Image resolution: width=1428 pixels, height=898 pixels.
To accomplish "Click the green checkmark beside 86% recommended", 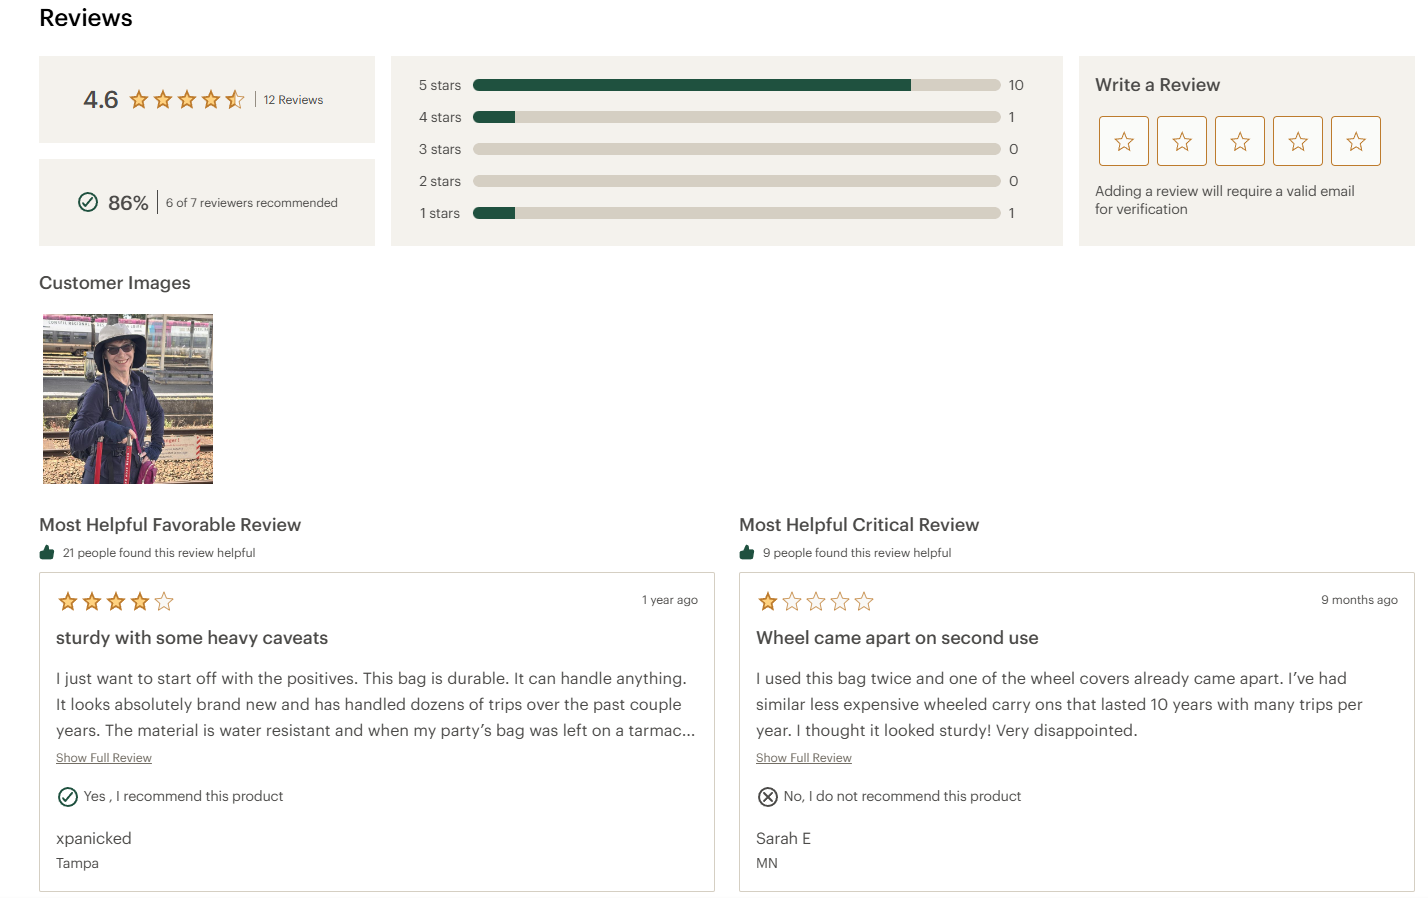I will (x=87, y=201).
